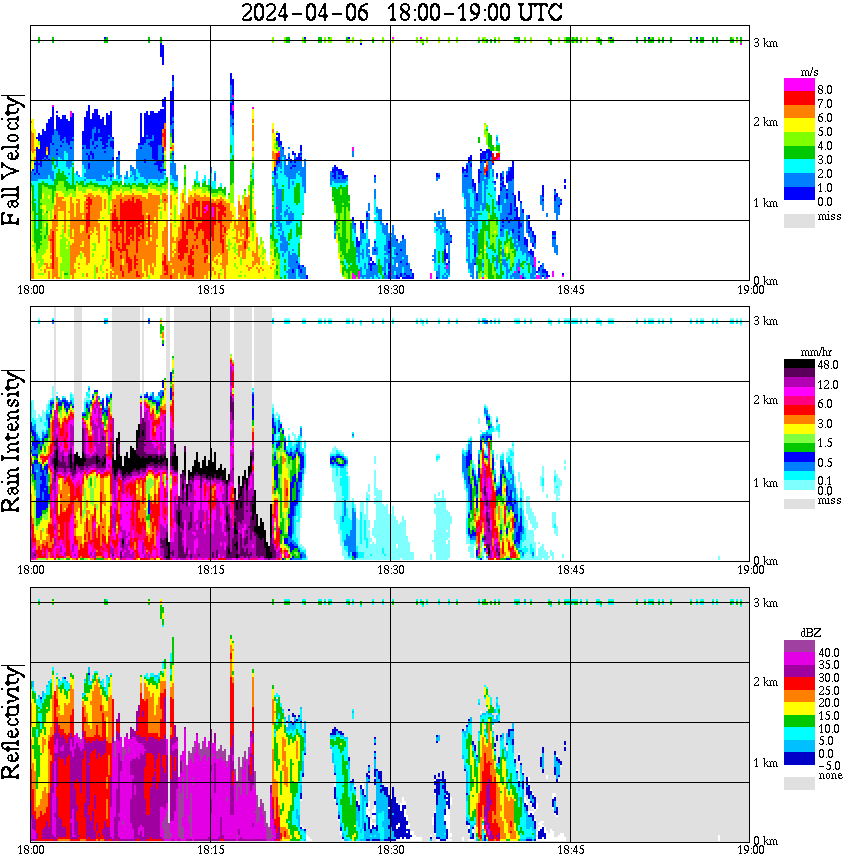
Task: Click the 18:45 time label under Reflectivity
Action: (x=570, y=850)
